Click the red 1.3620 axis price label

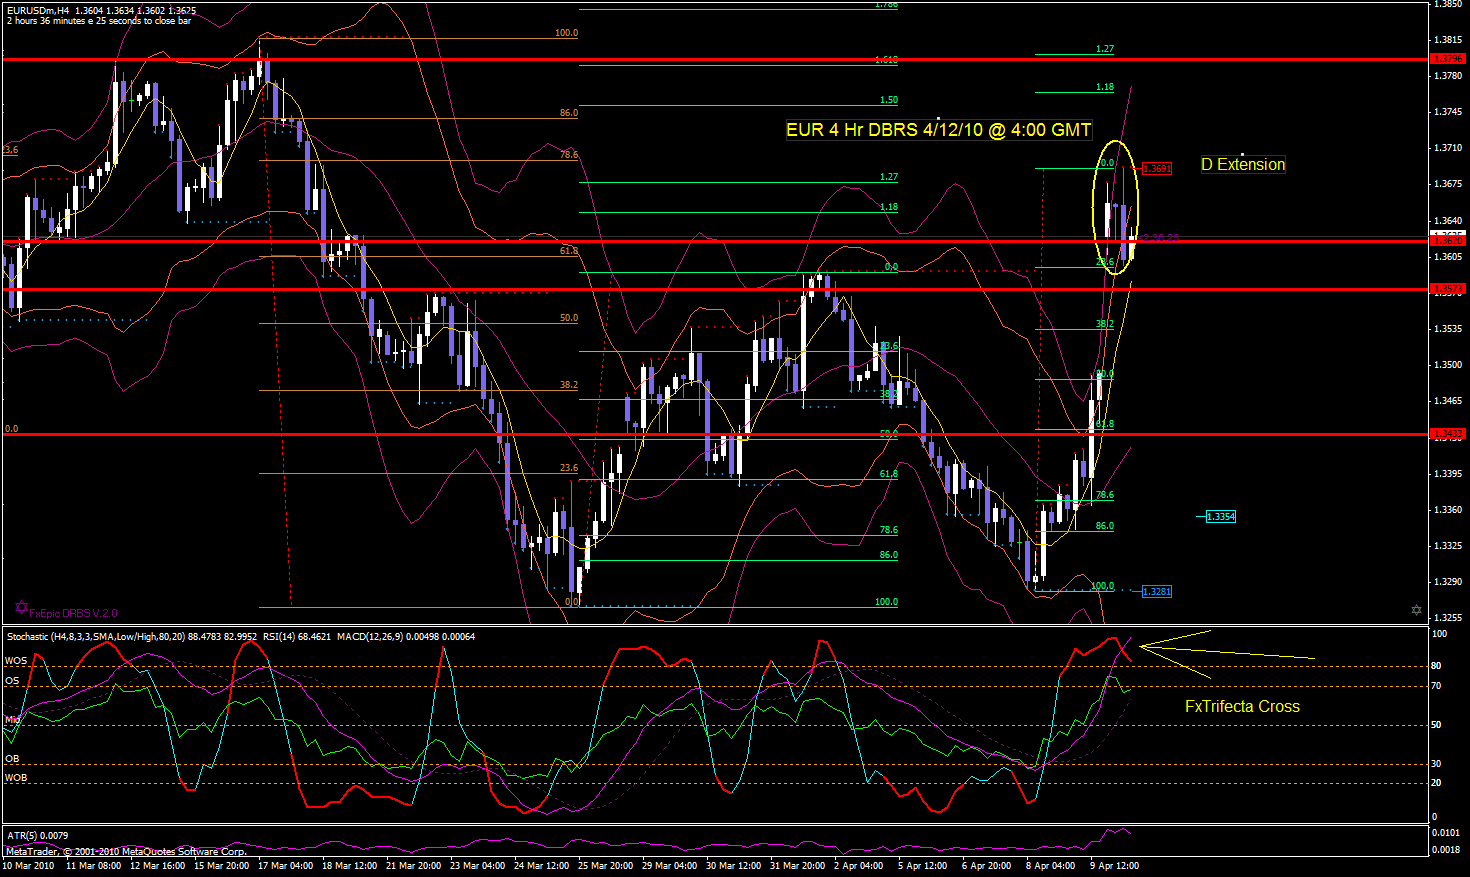(1447, 241)
